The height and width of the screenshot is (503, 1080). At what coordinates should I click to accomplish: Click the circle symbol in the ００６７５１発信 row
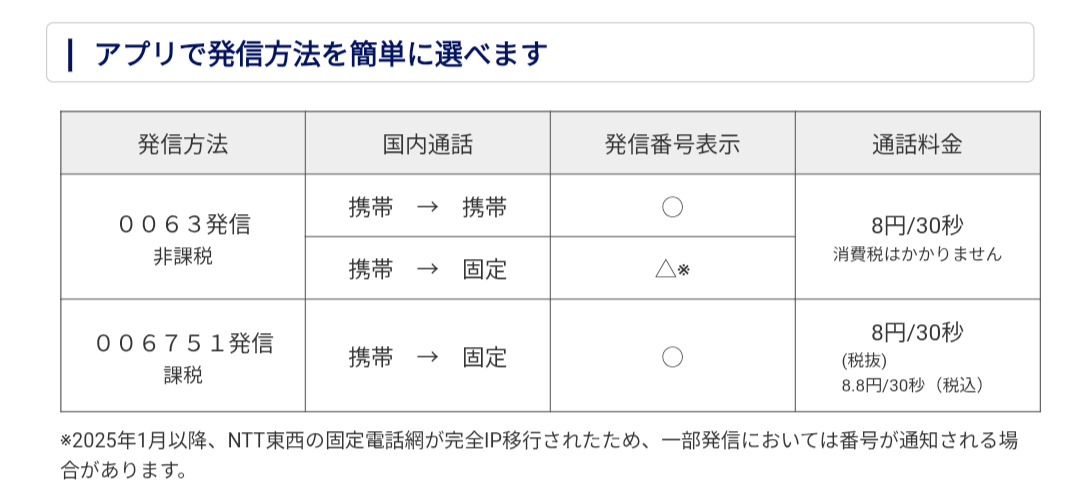coord(672,357)
